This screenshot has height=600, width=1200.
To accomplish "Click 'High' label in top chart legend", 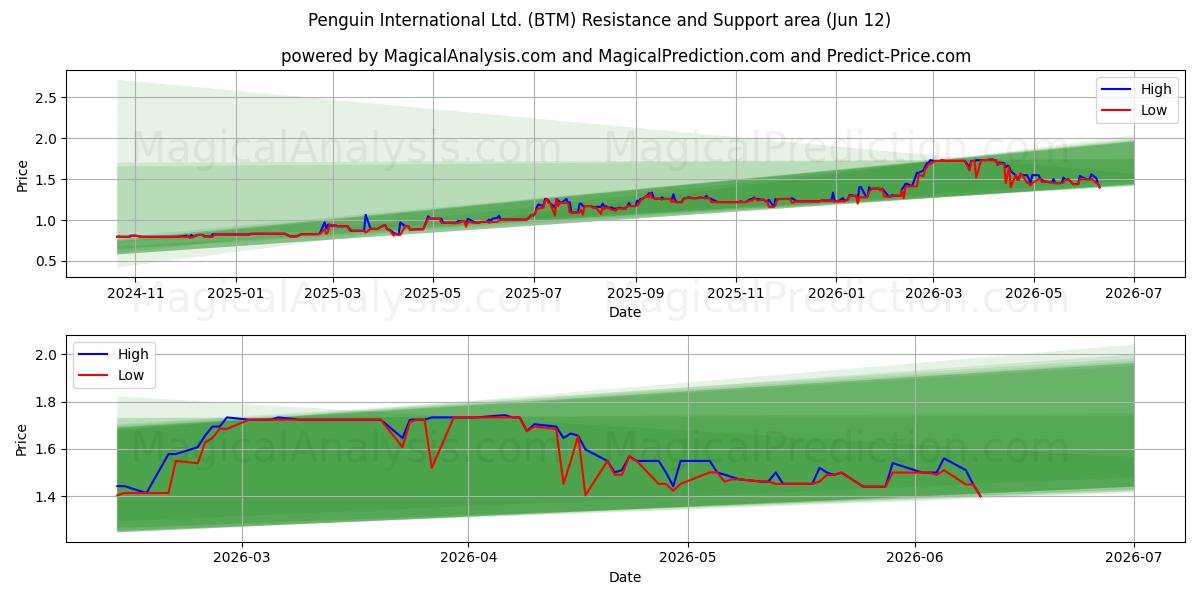I will [x=1156, y=89].
